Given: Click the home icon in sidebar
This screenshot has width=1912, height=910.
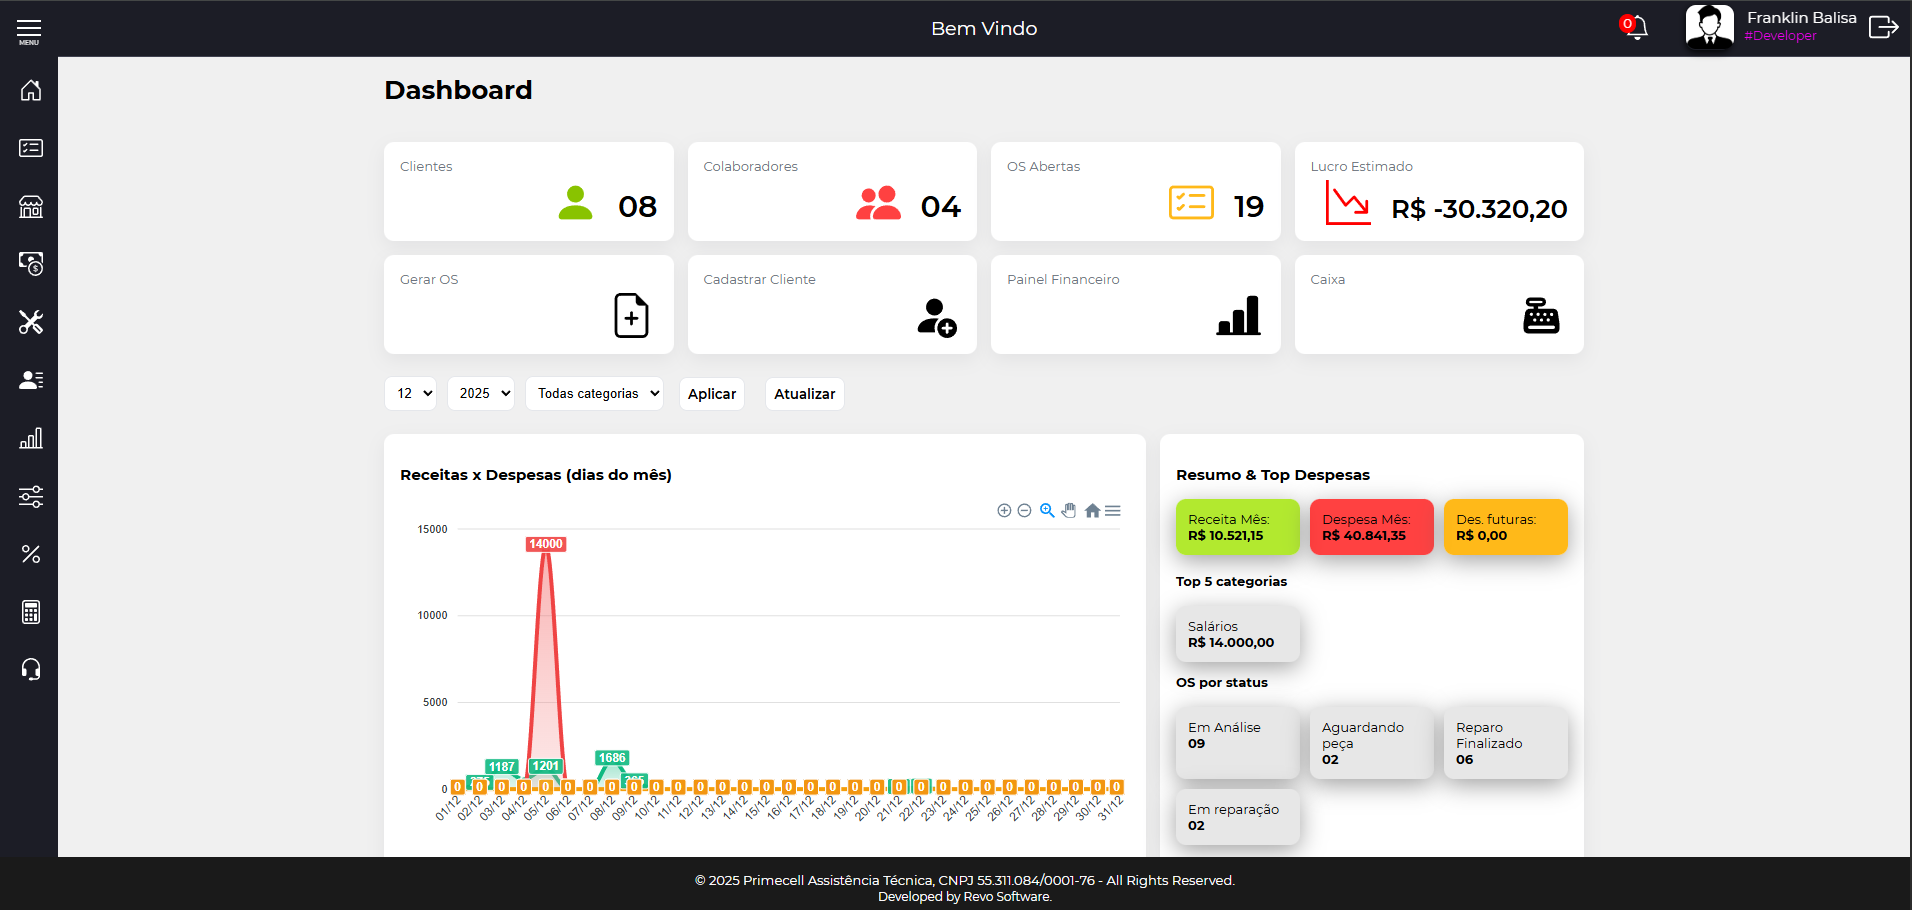Looking at the screenshot, I should (31, 90).
